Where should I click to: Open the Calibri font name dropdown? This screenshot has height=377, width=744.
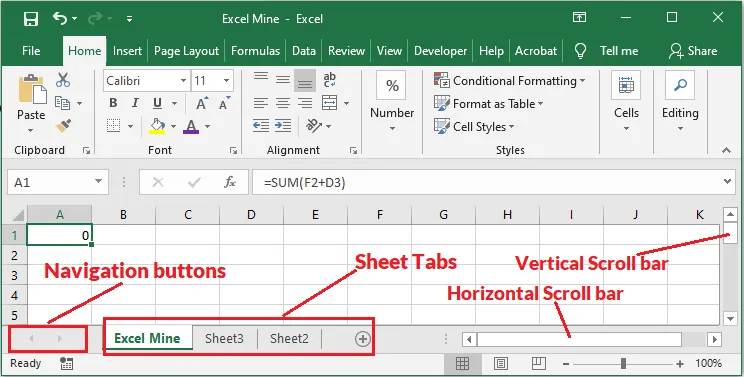coord(183,81)
